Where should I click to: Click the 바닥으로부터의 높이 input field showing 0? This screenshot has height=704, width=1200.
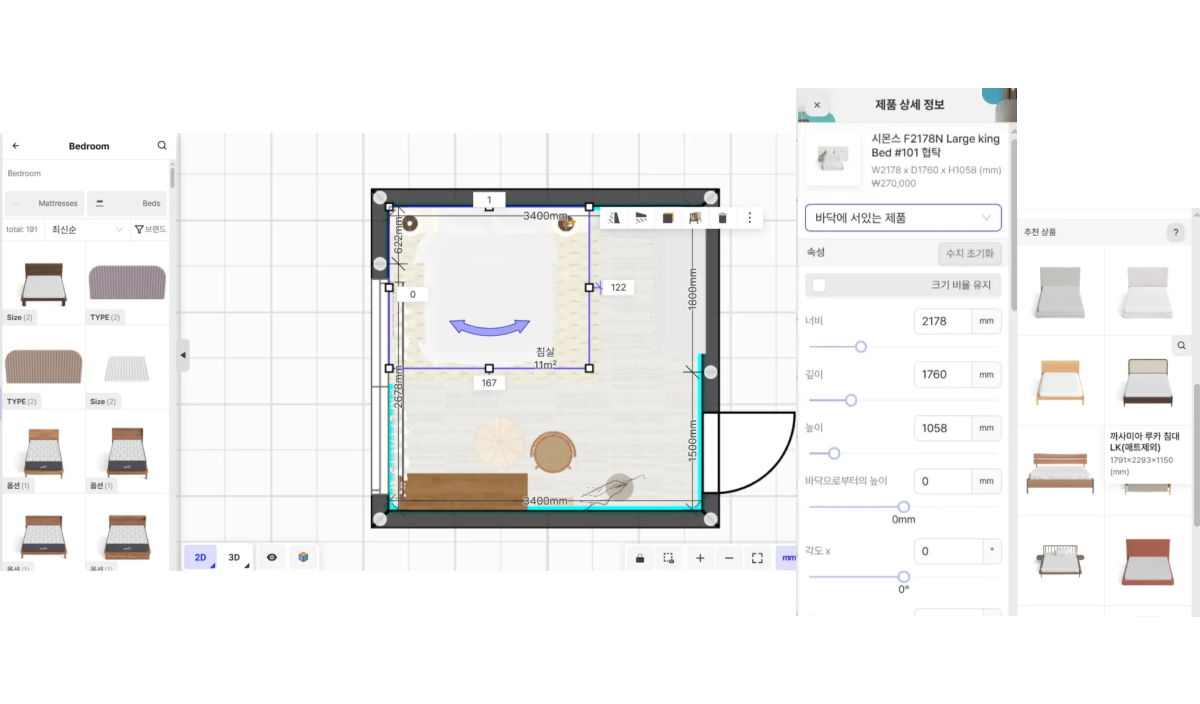point(943,481)
